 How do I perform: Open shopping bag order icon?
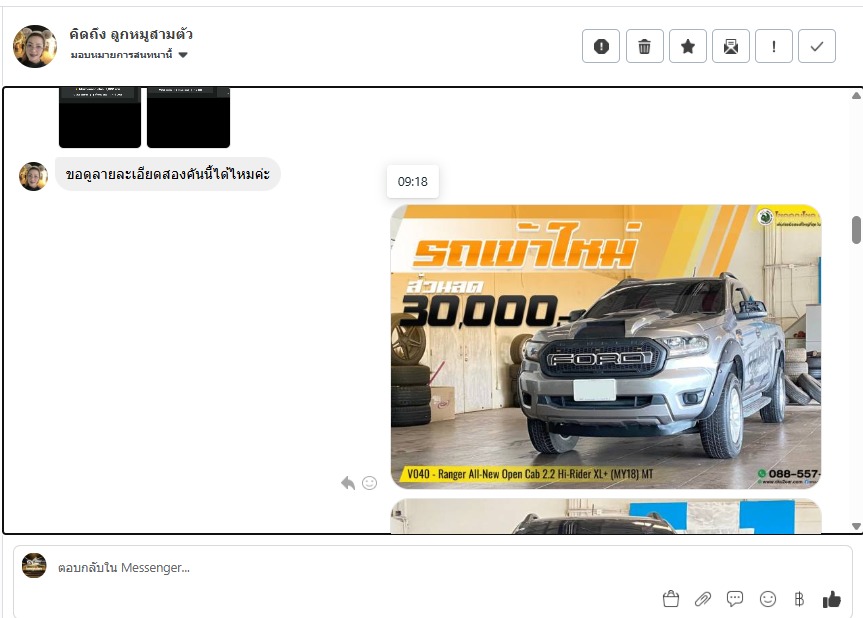[671, 599]
